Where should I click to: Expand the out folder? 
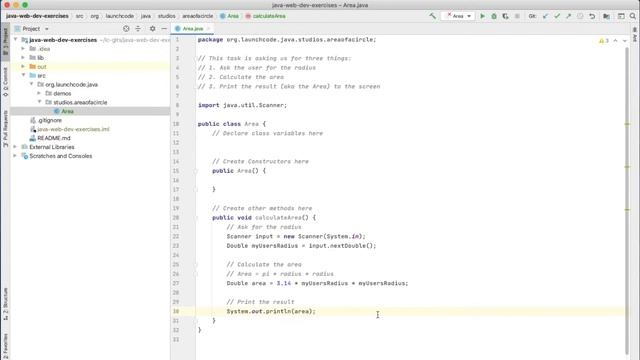pos(23,67)
